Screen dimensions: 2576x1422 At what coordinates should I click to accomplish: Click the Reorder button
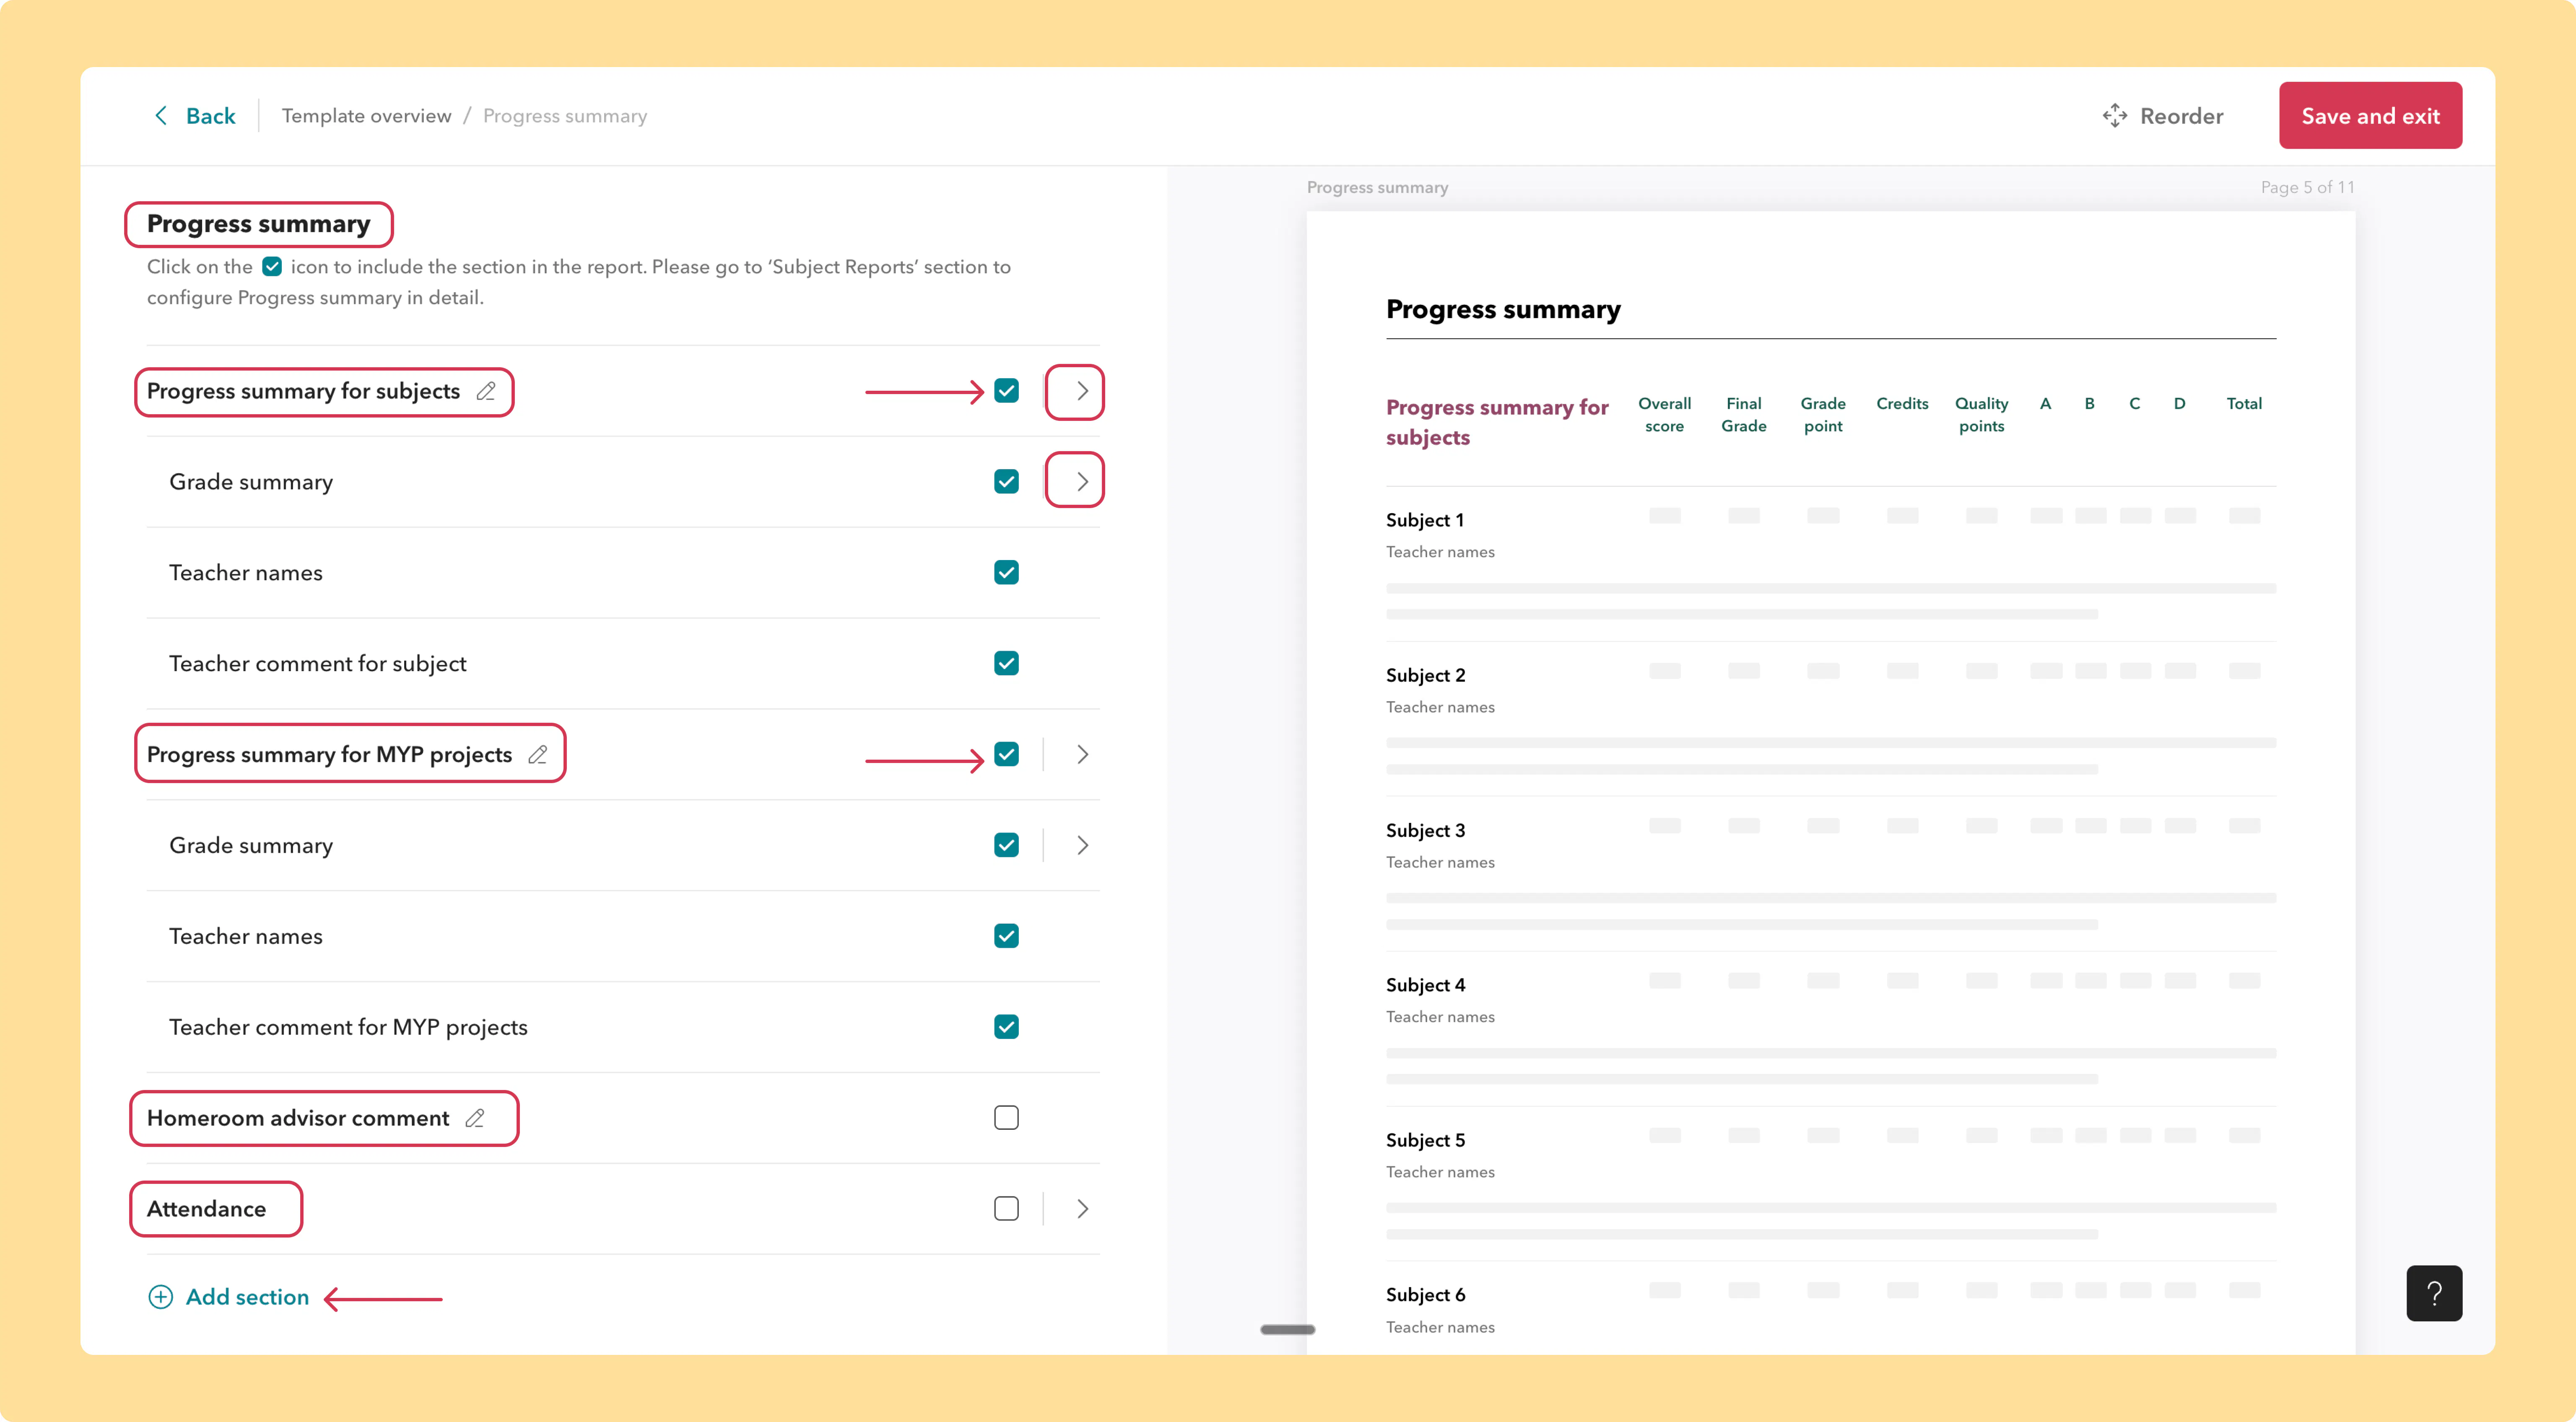2162,116
